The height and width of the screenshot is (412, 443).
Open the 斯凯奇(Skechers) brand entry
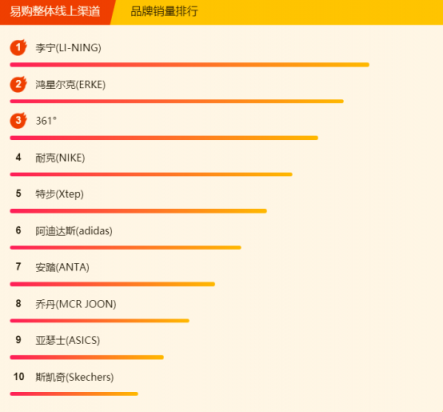point(75,377)
